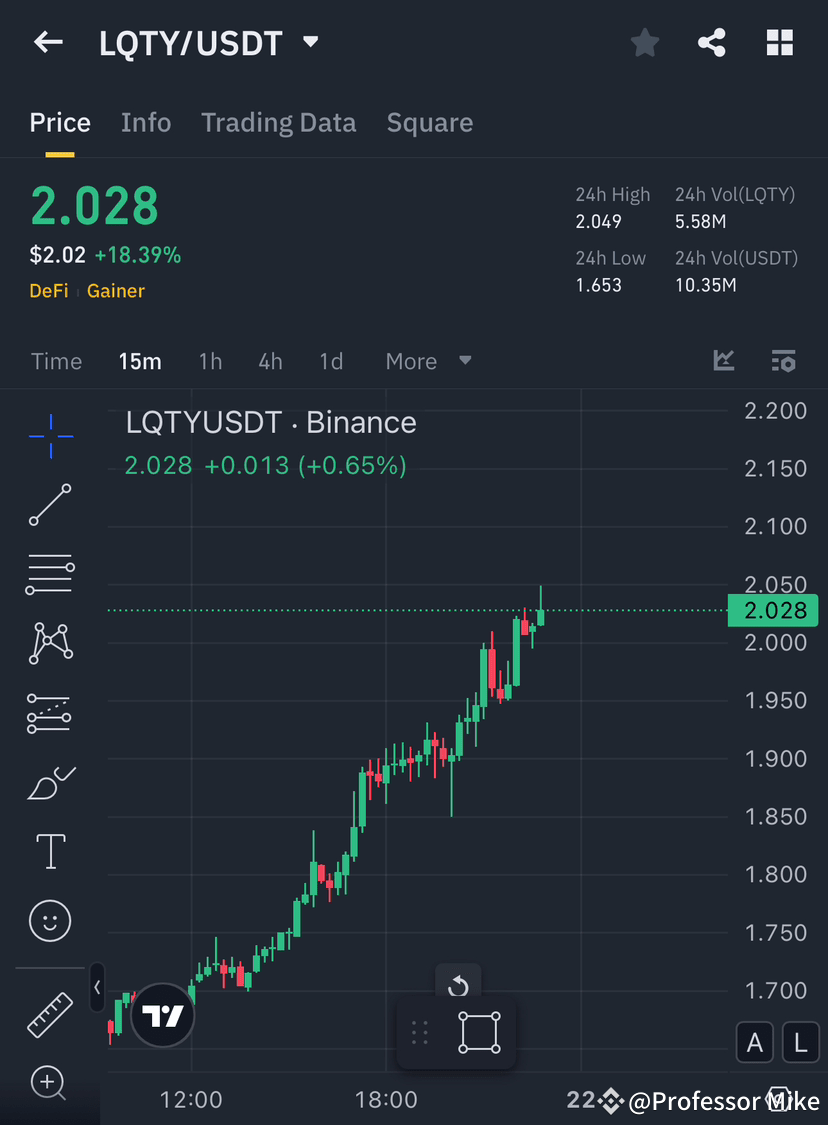Select the crosshair cursor tool
The width and height of the screenshot is (828, 1125).
click(x=50, y=435)
